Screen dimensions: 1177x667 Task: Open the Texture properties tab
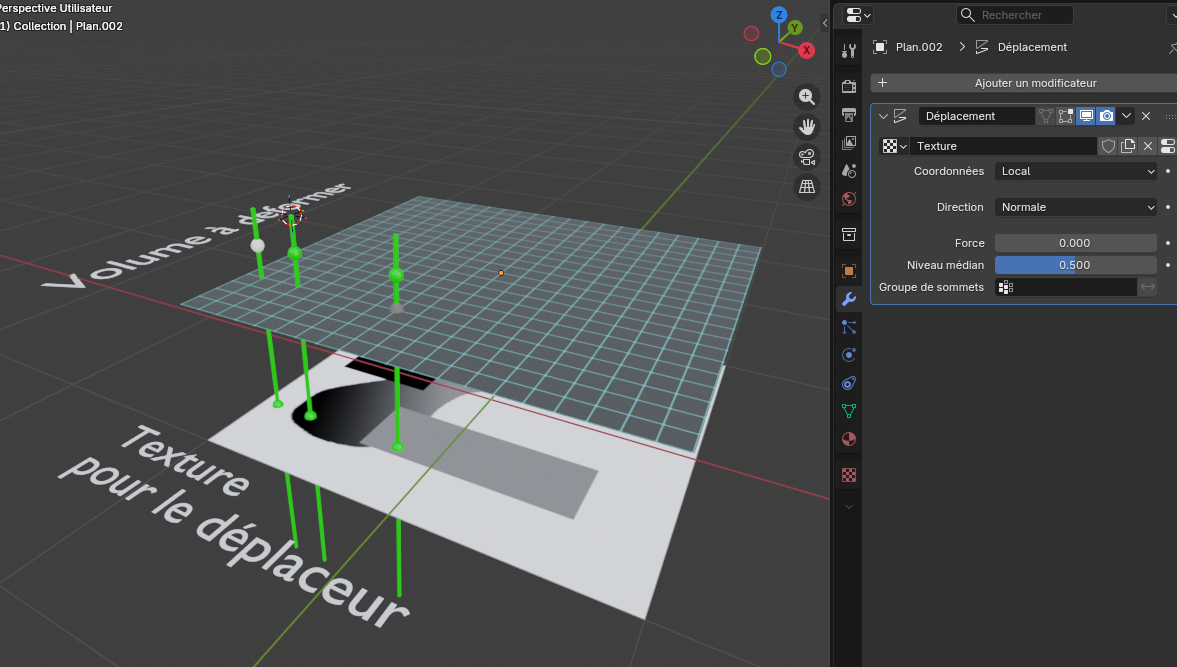coord(849,475)
